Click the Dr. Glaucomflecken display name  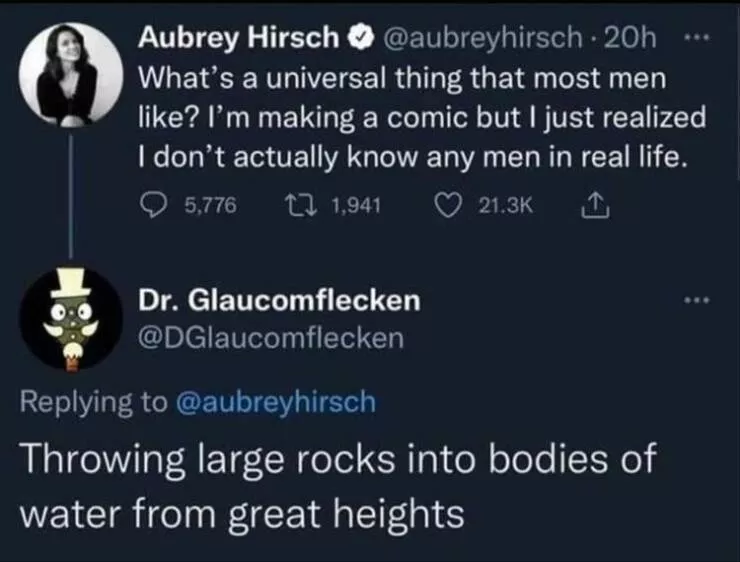pos(279,300)
